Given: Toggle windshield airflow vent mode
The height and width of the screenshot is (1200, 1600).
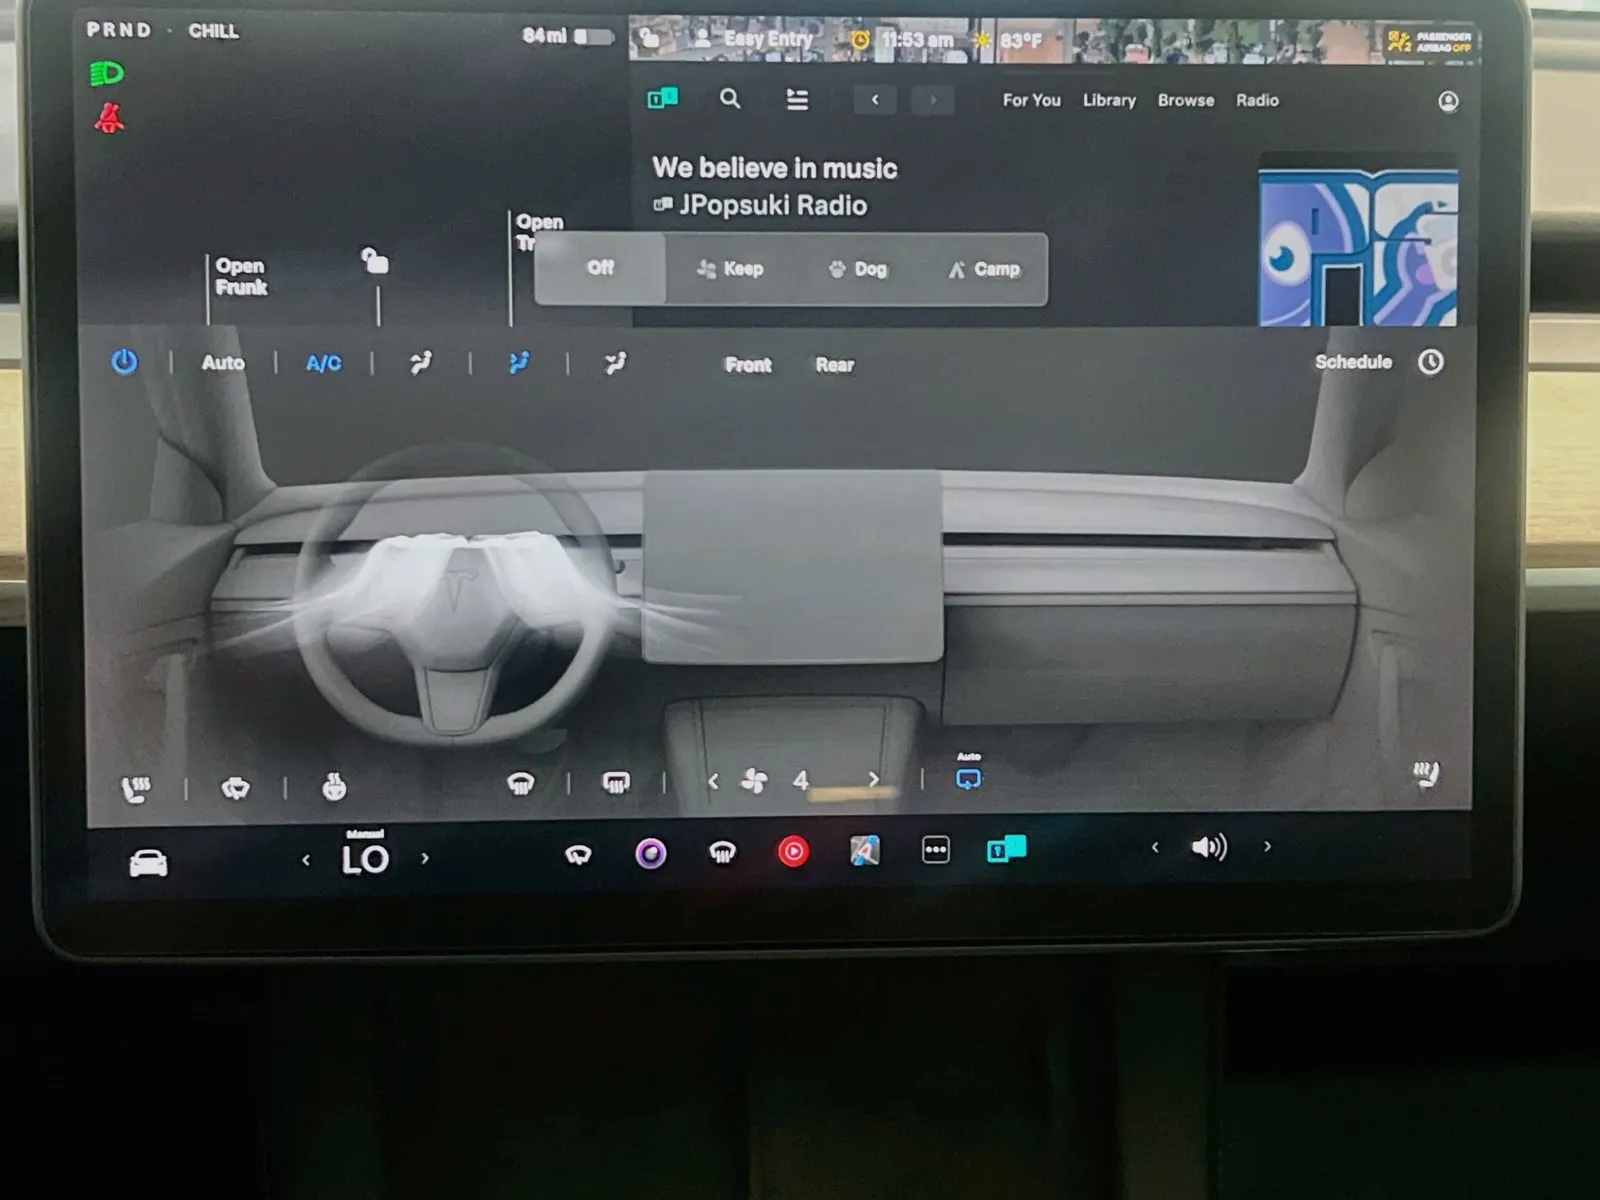Looking at the screenshot, I should point(421,363).
